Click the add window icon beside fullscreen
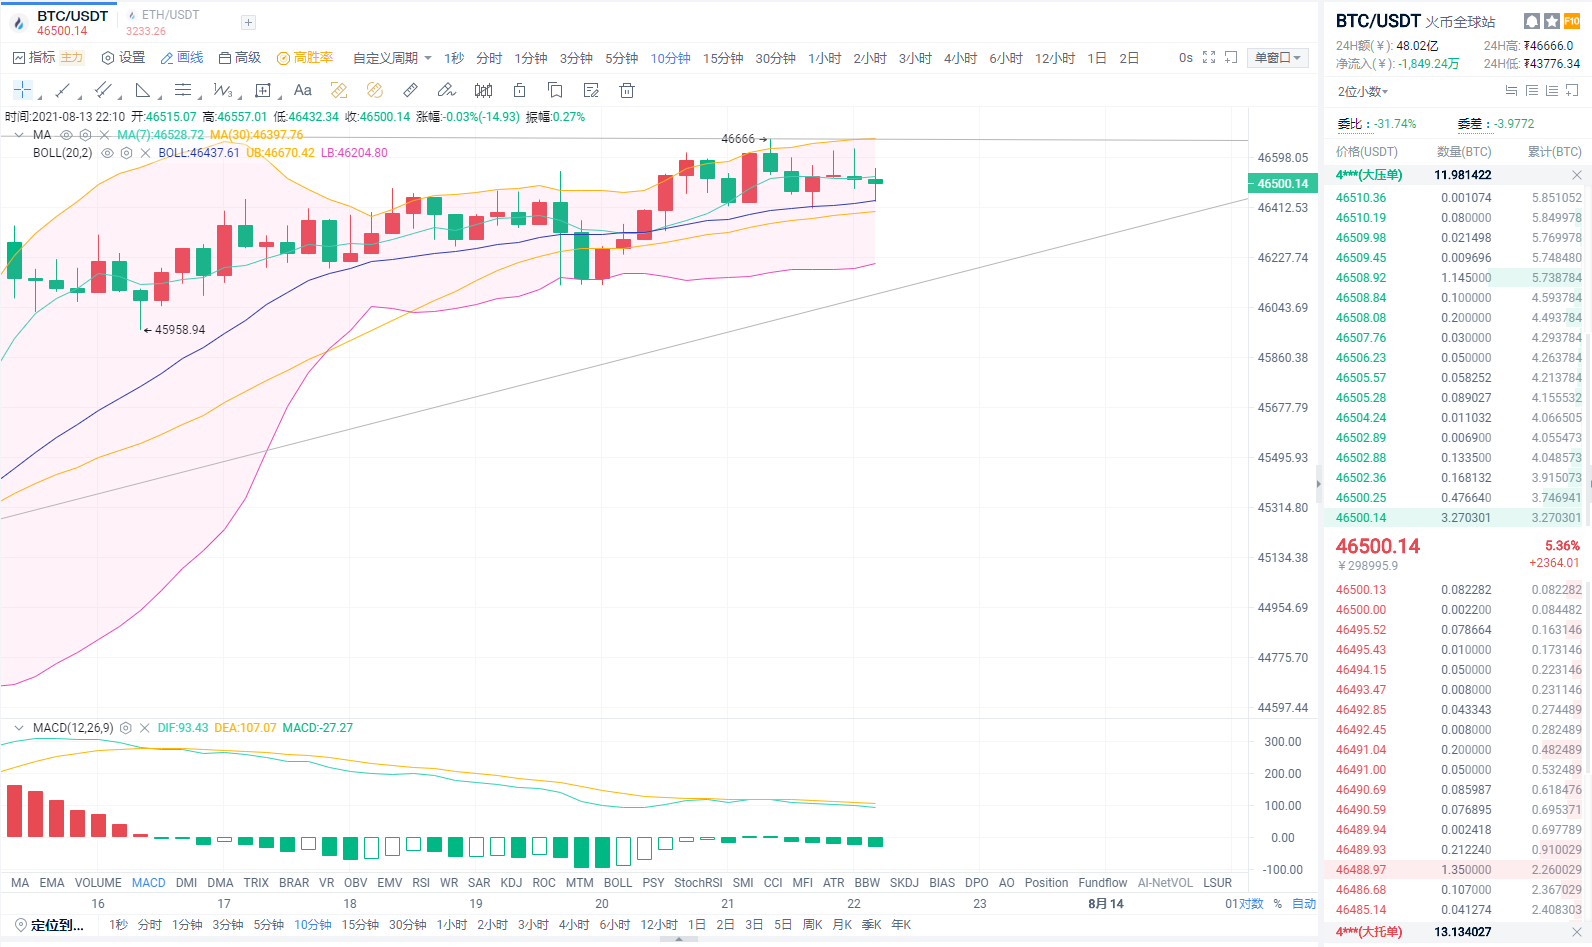This screenshot has height=947, width=1592. coord(1231,58)
